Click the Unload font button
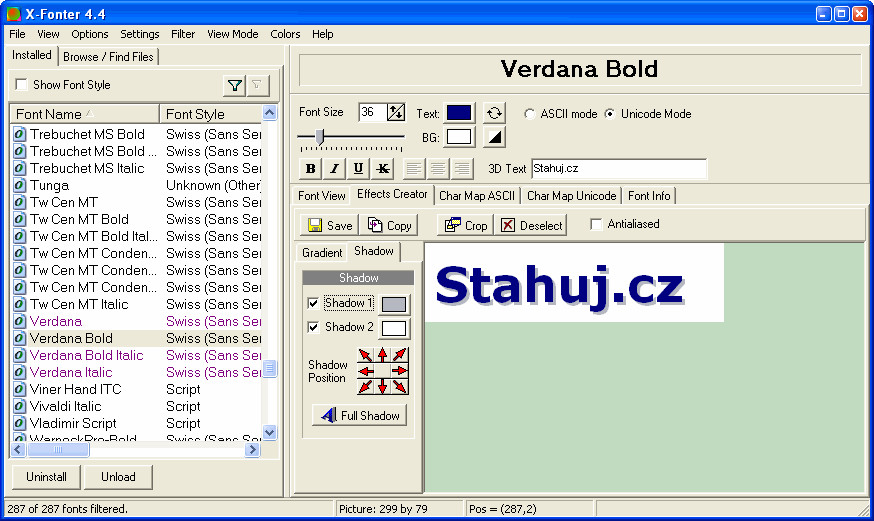Image resolution: width=874 pixels, height=521 pixels. pyautogui.click(x=118, y=477)
